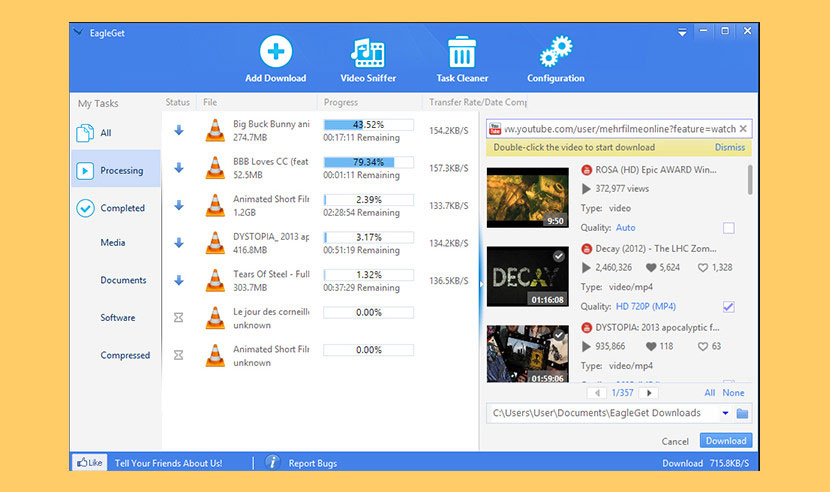
Task: Click the 43.52% progress bar of Big Buck Bunny
Action: coord(368,124)
